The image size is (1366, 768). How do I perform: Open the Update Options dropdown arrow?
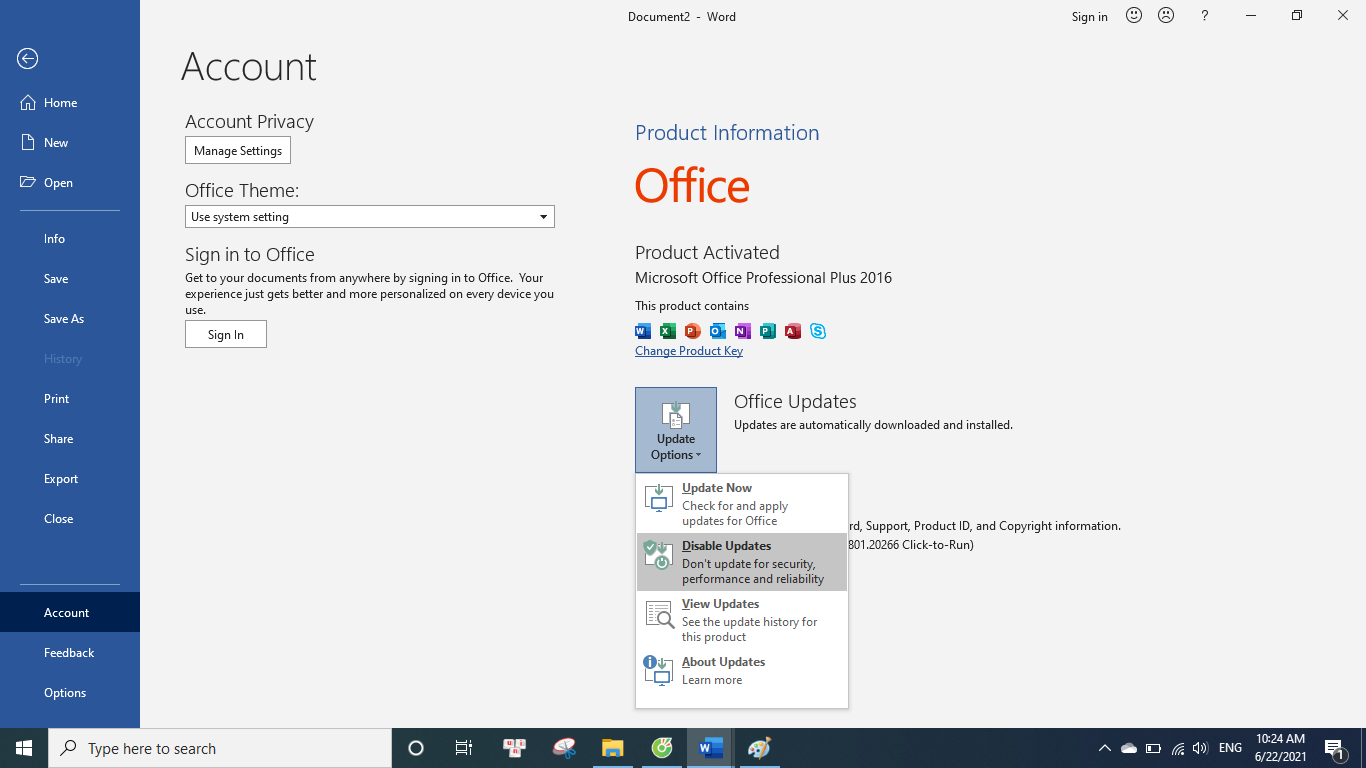point(701,454)
